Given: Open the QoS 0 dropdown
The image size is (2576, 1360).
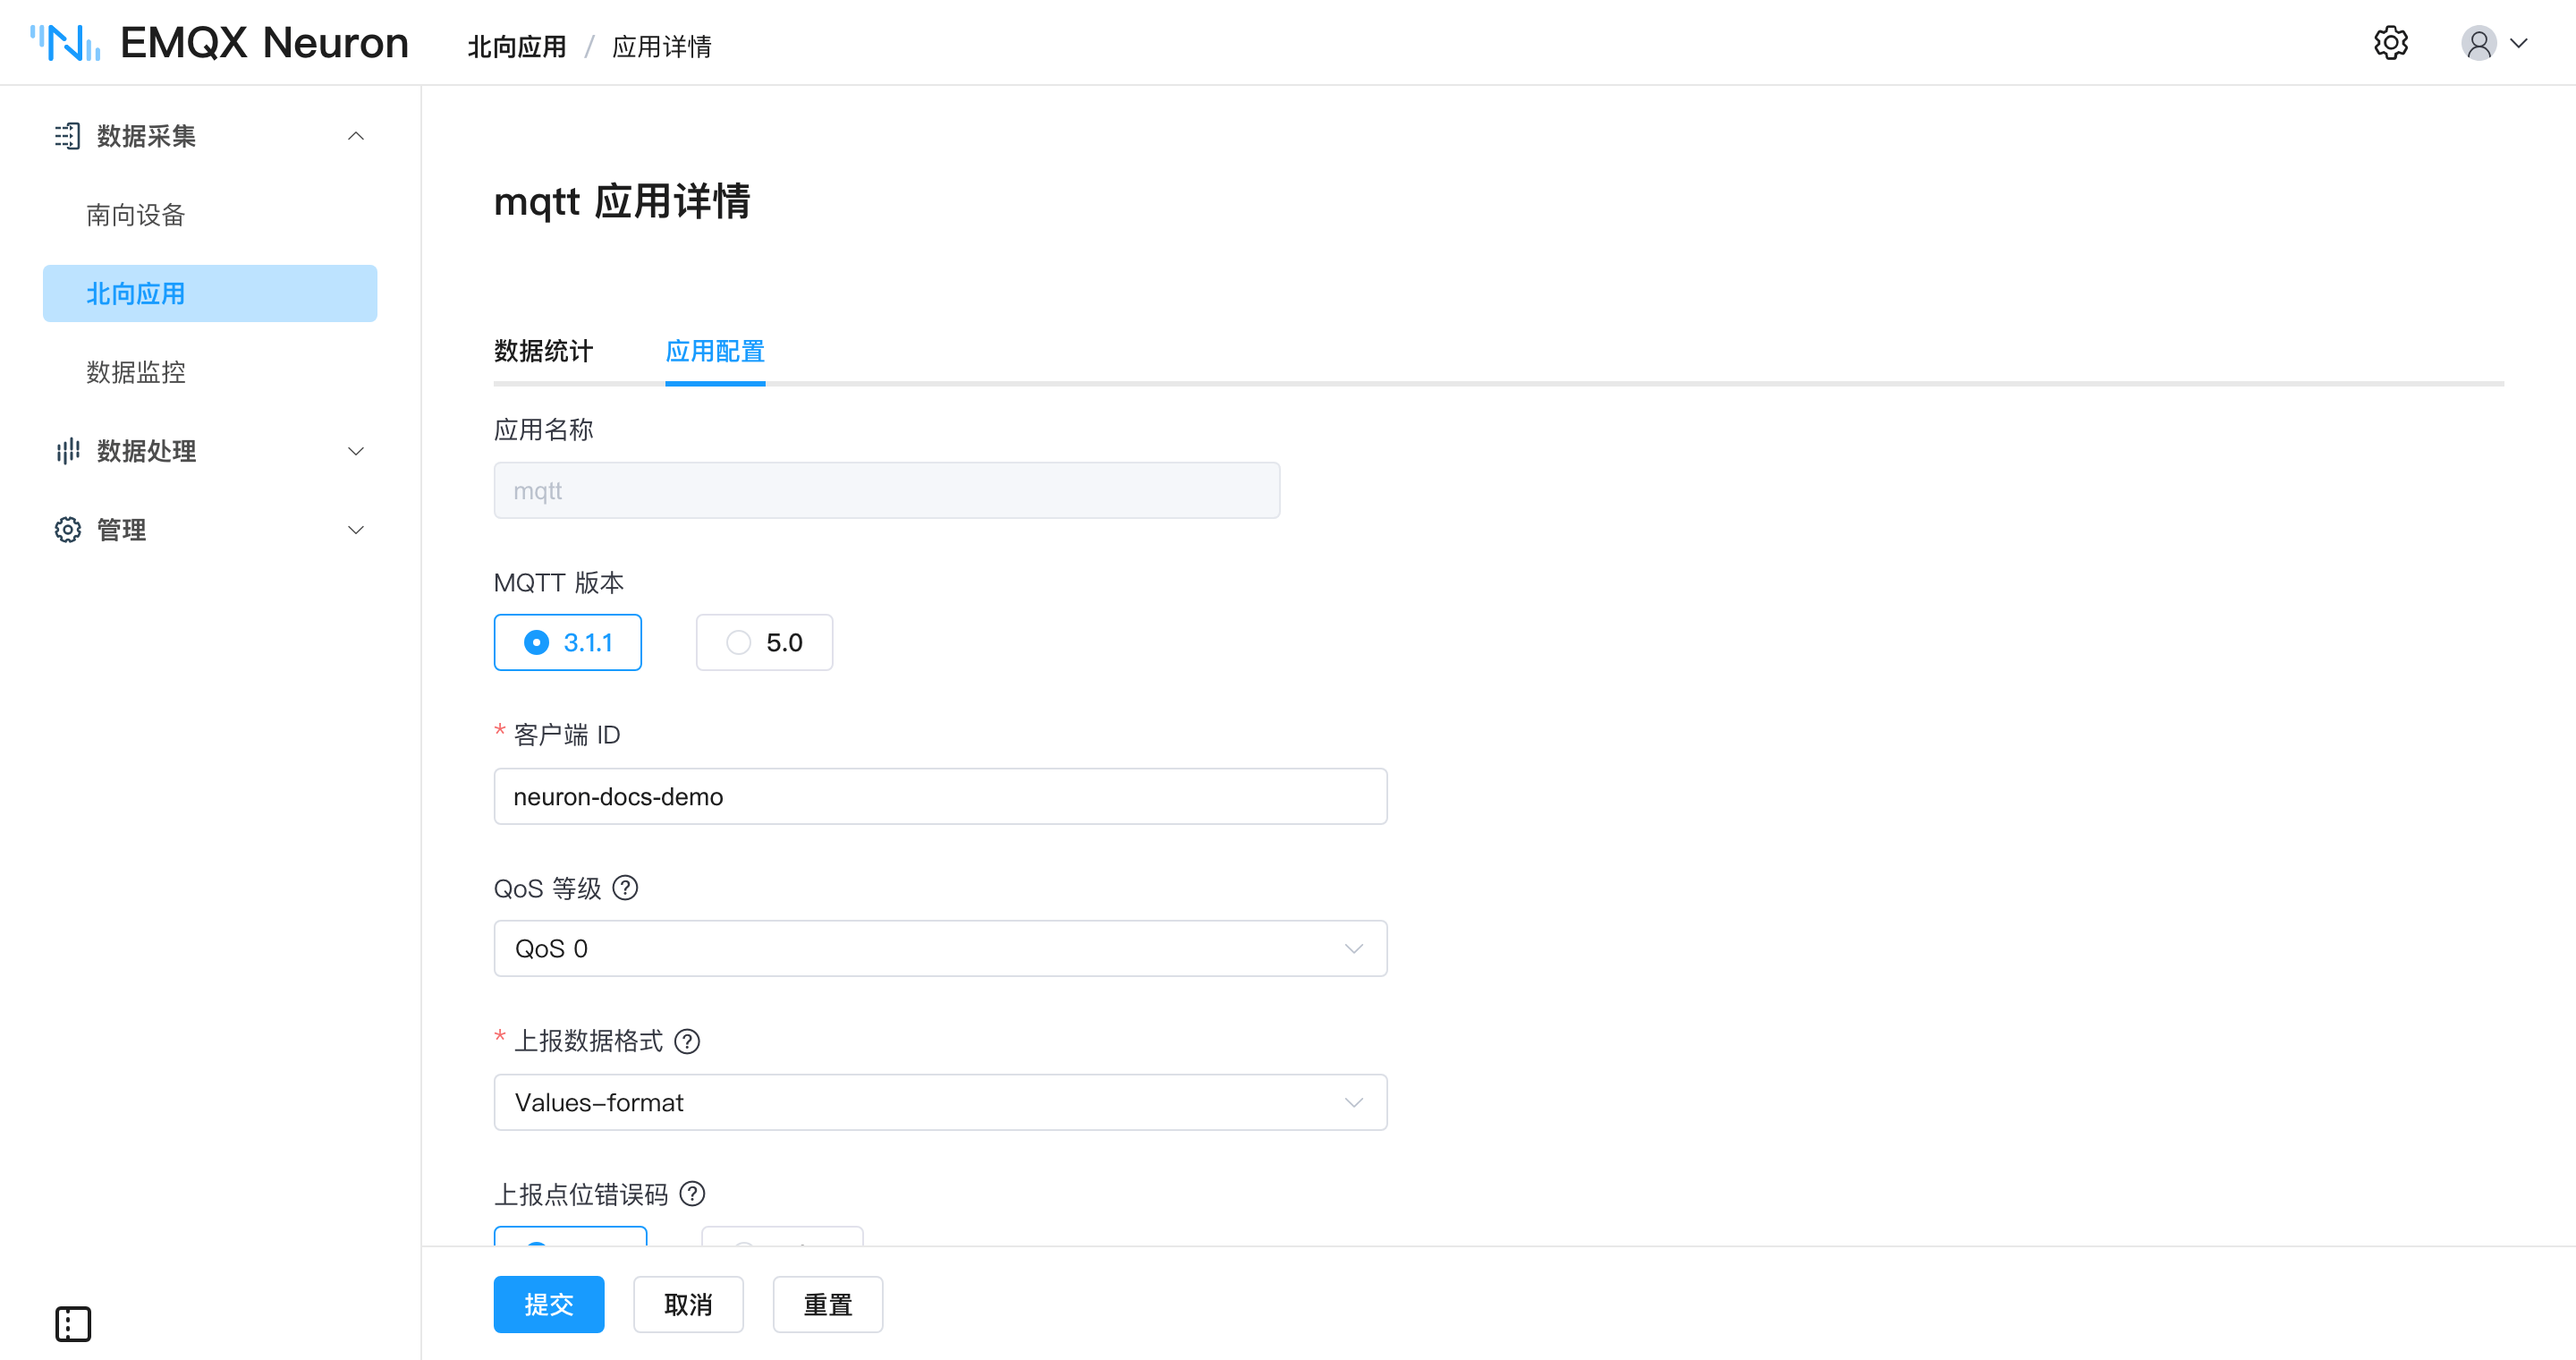Looking at the screenshot, I should point(940,948).
